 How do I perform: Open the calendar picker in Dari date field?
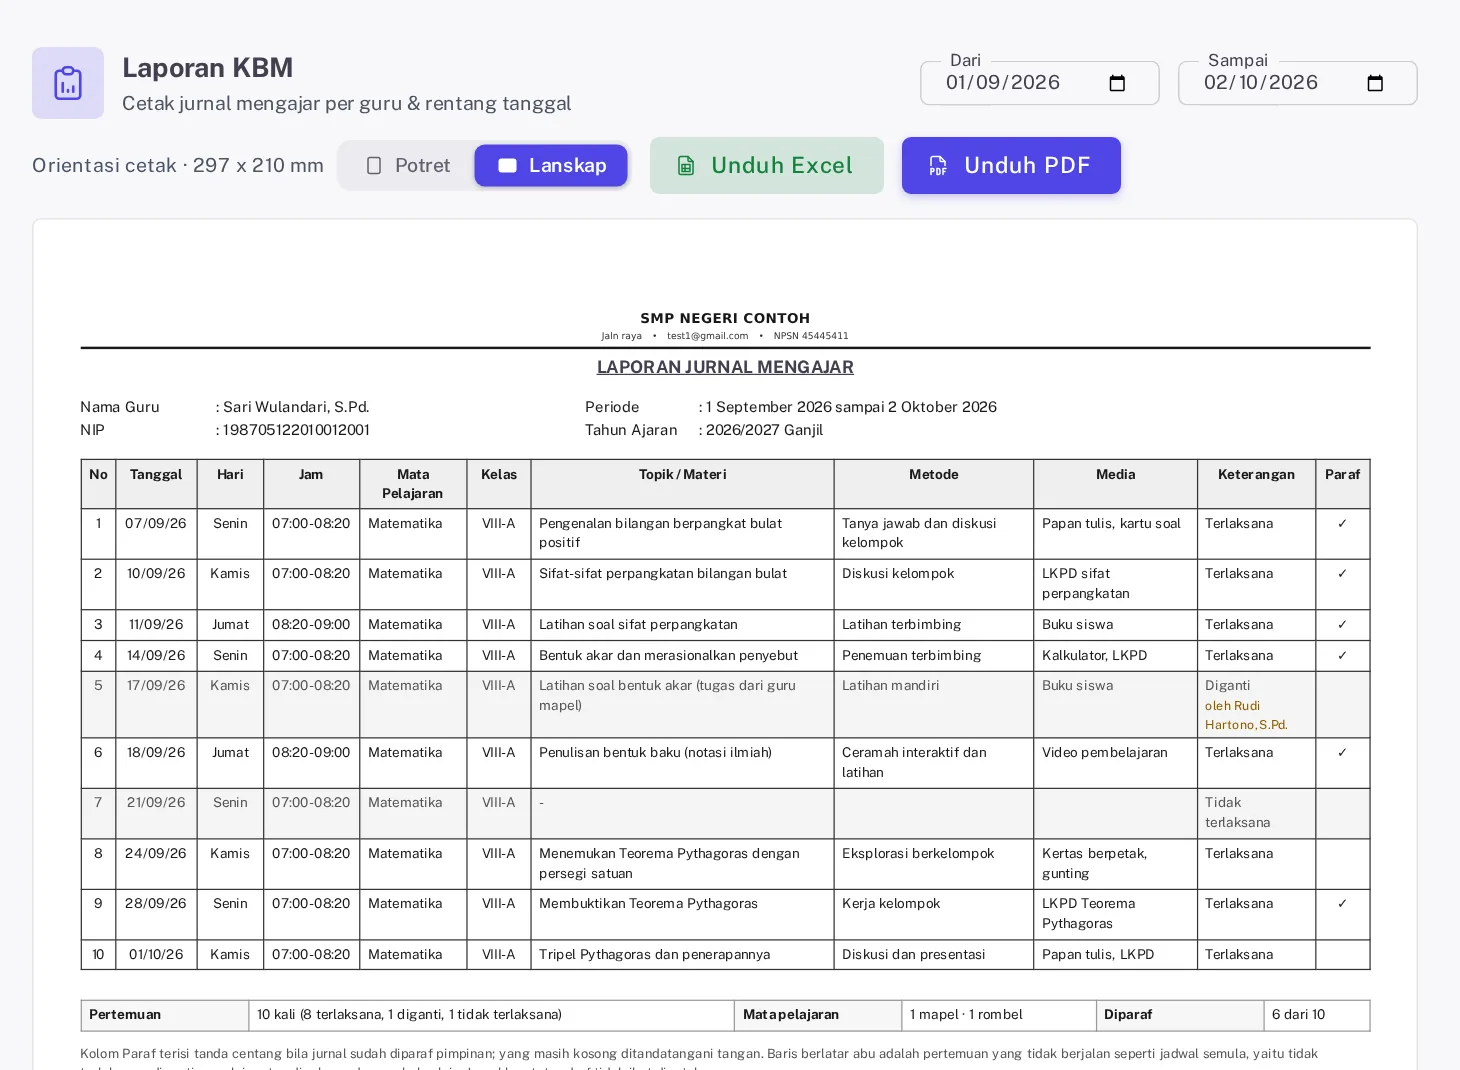(x=1117, y=83)
